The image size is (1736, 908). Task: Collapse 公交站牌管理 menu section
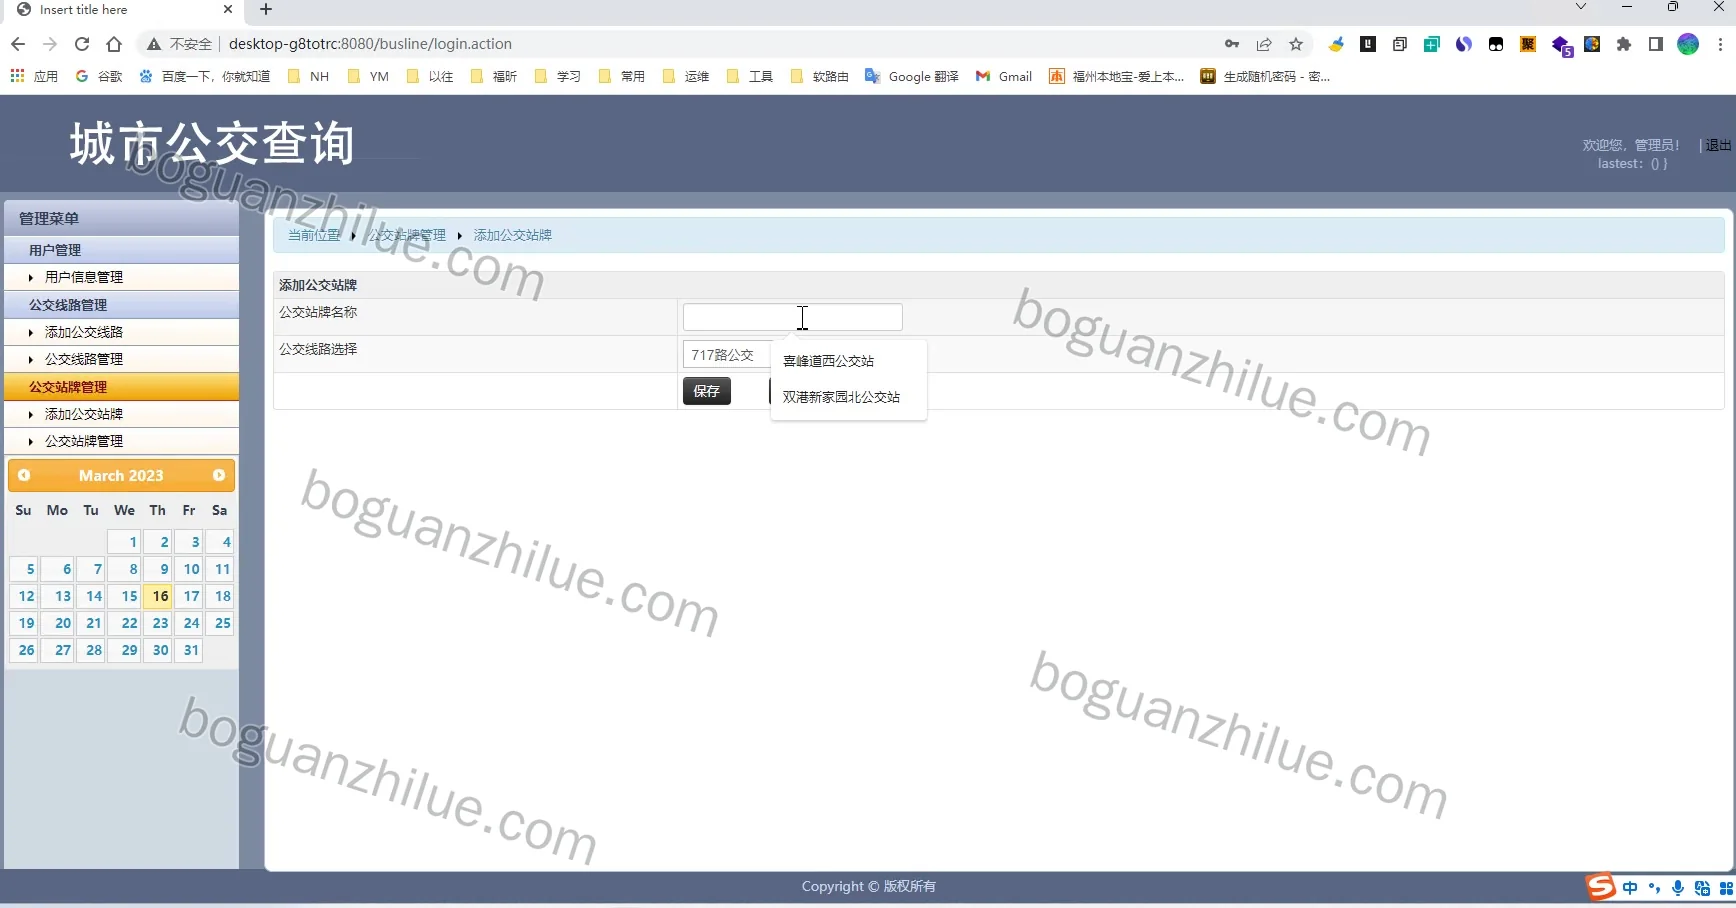tap(122, 387)
